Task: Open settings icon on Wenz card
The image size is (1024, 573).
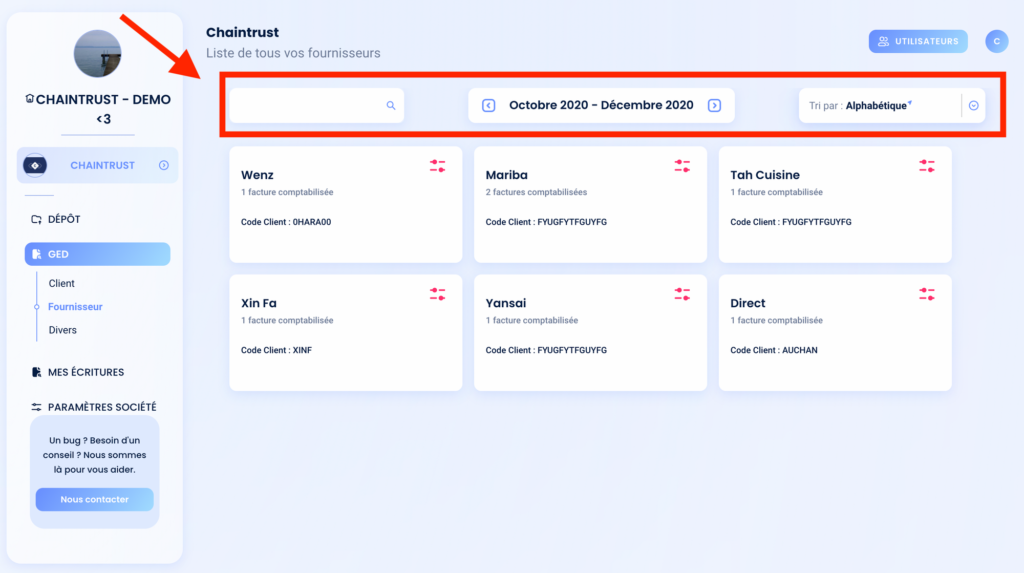Action: point(438,166)
